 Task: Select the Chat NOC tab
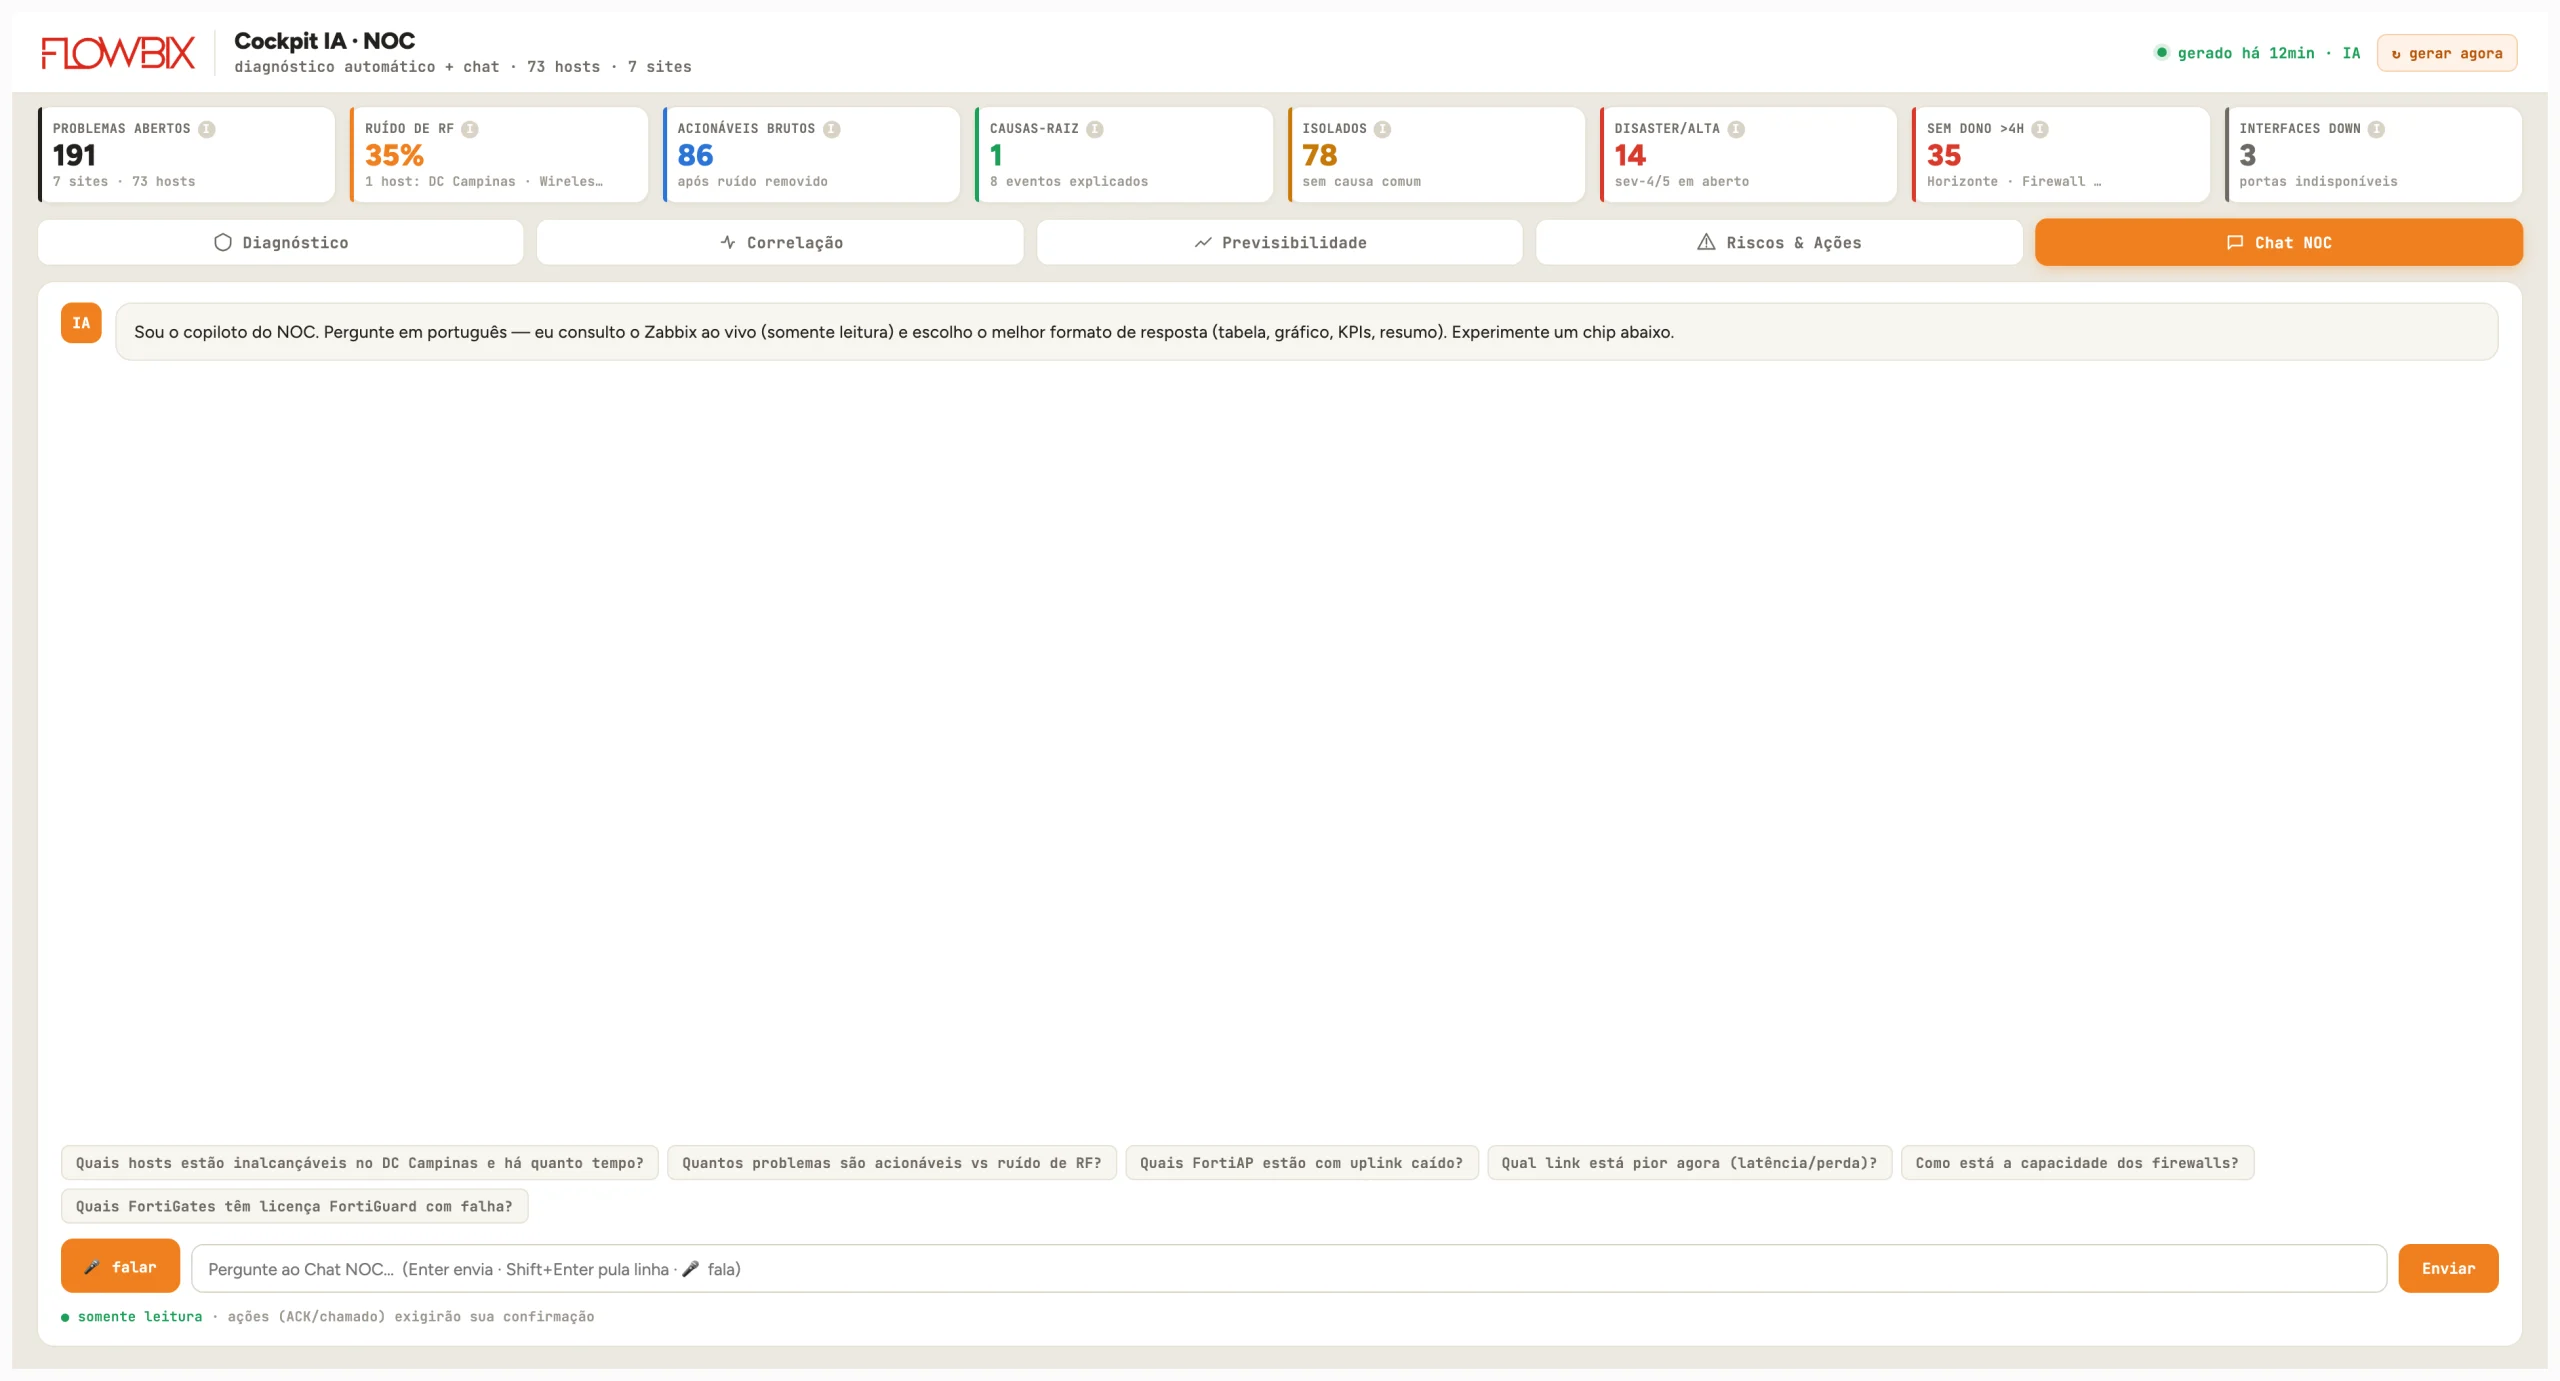pos(2278,242)
